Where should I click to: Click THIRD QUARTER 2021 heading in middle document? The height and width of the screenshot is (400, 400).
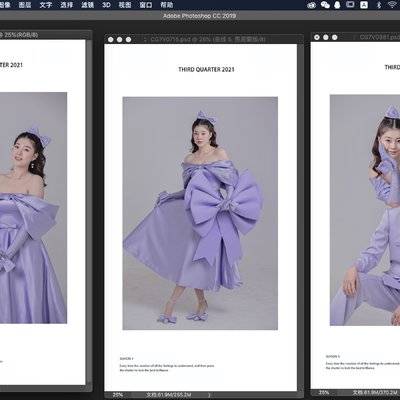click(206, 69)
